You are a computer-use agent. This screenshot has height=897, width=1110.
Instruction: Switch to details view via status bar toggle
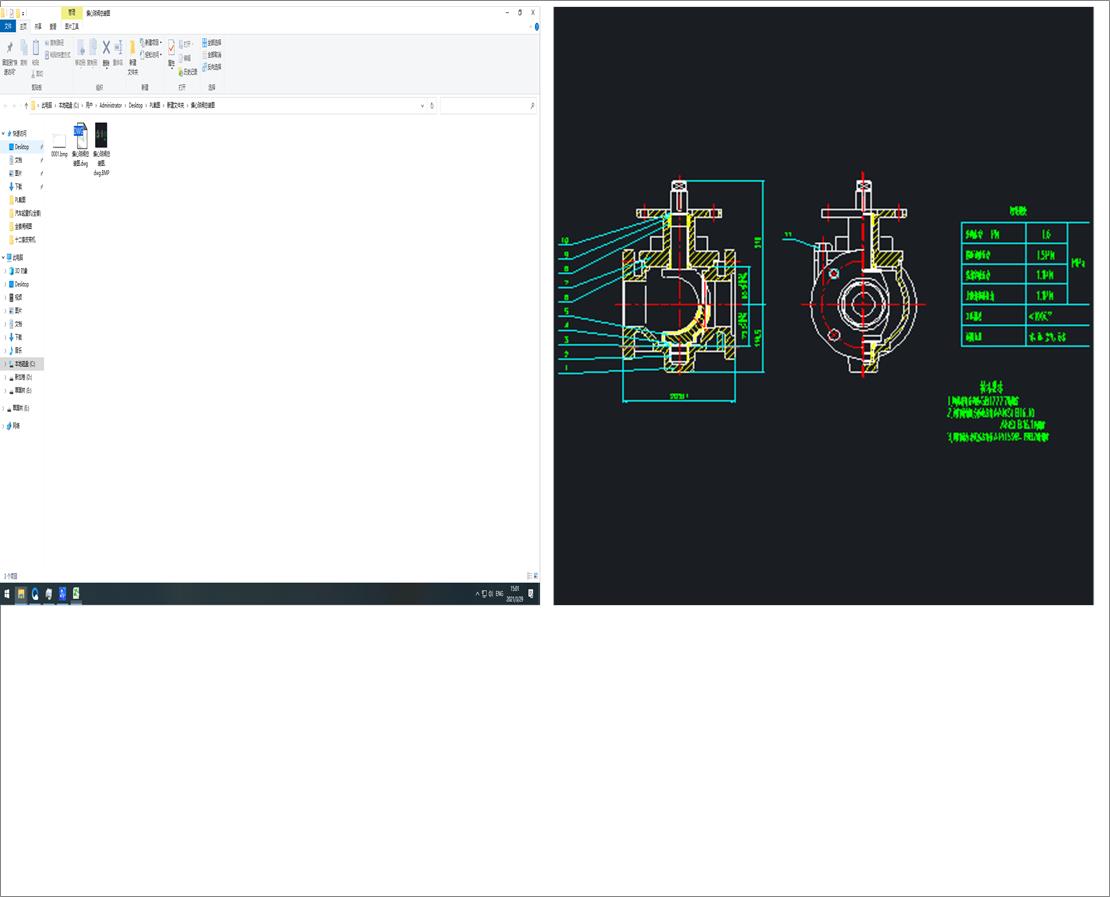[529, 576]
